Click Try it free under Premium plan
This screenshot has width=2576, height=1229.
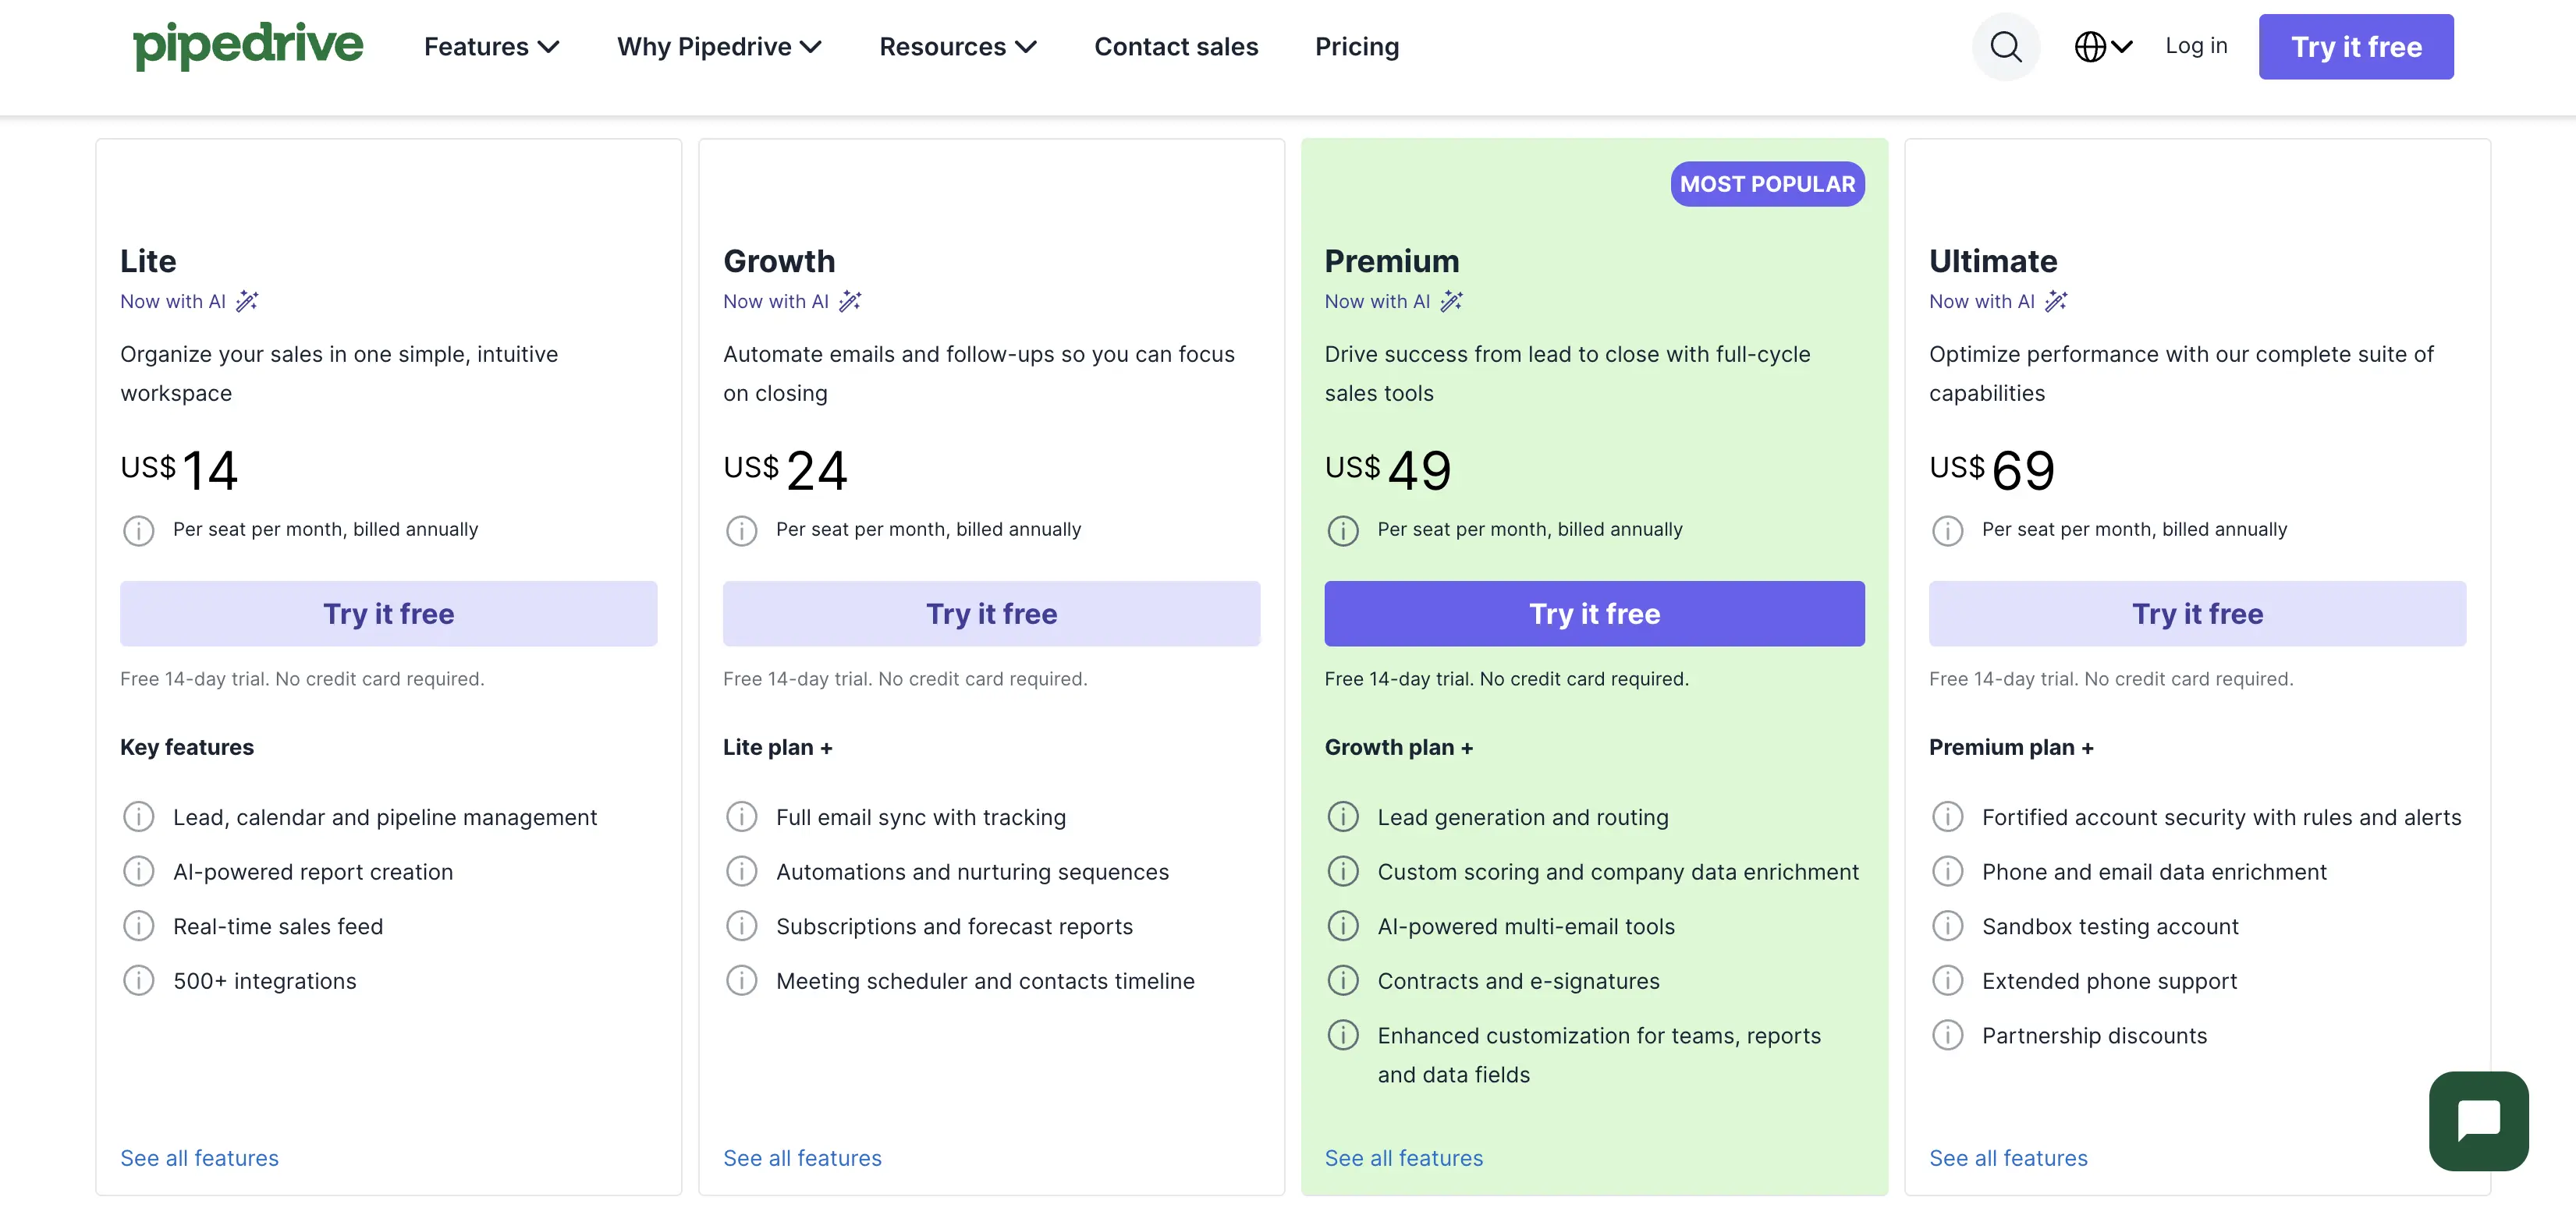click(1594, 614)
